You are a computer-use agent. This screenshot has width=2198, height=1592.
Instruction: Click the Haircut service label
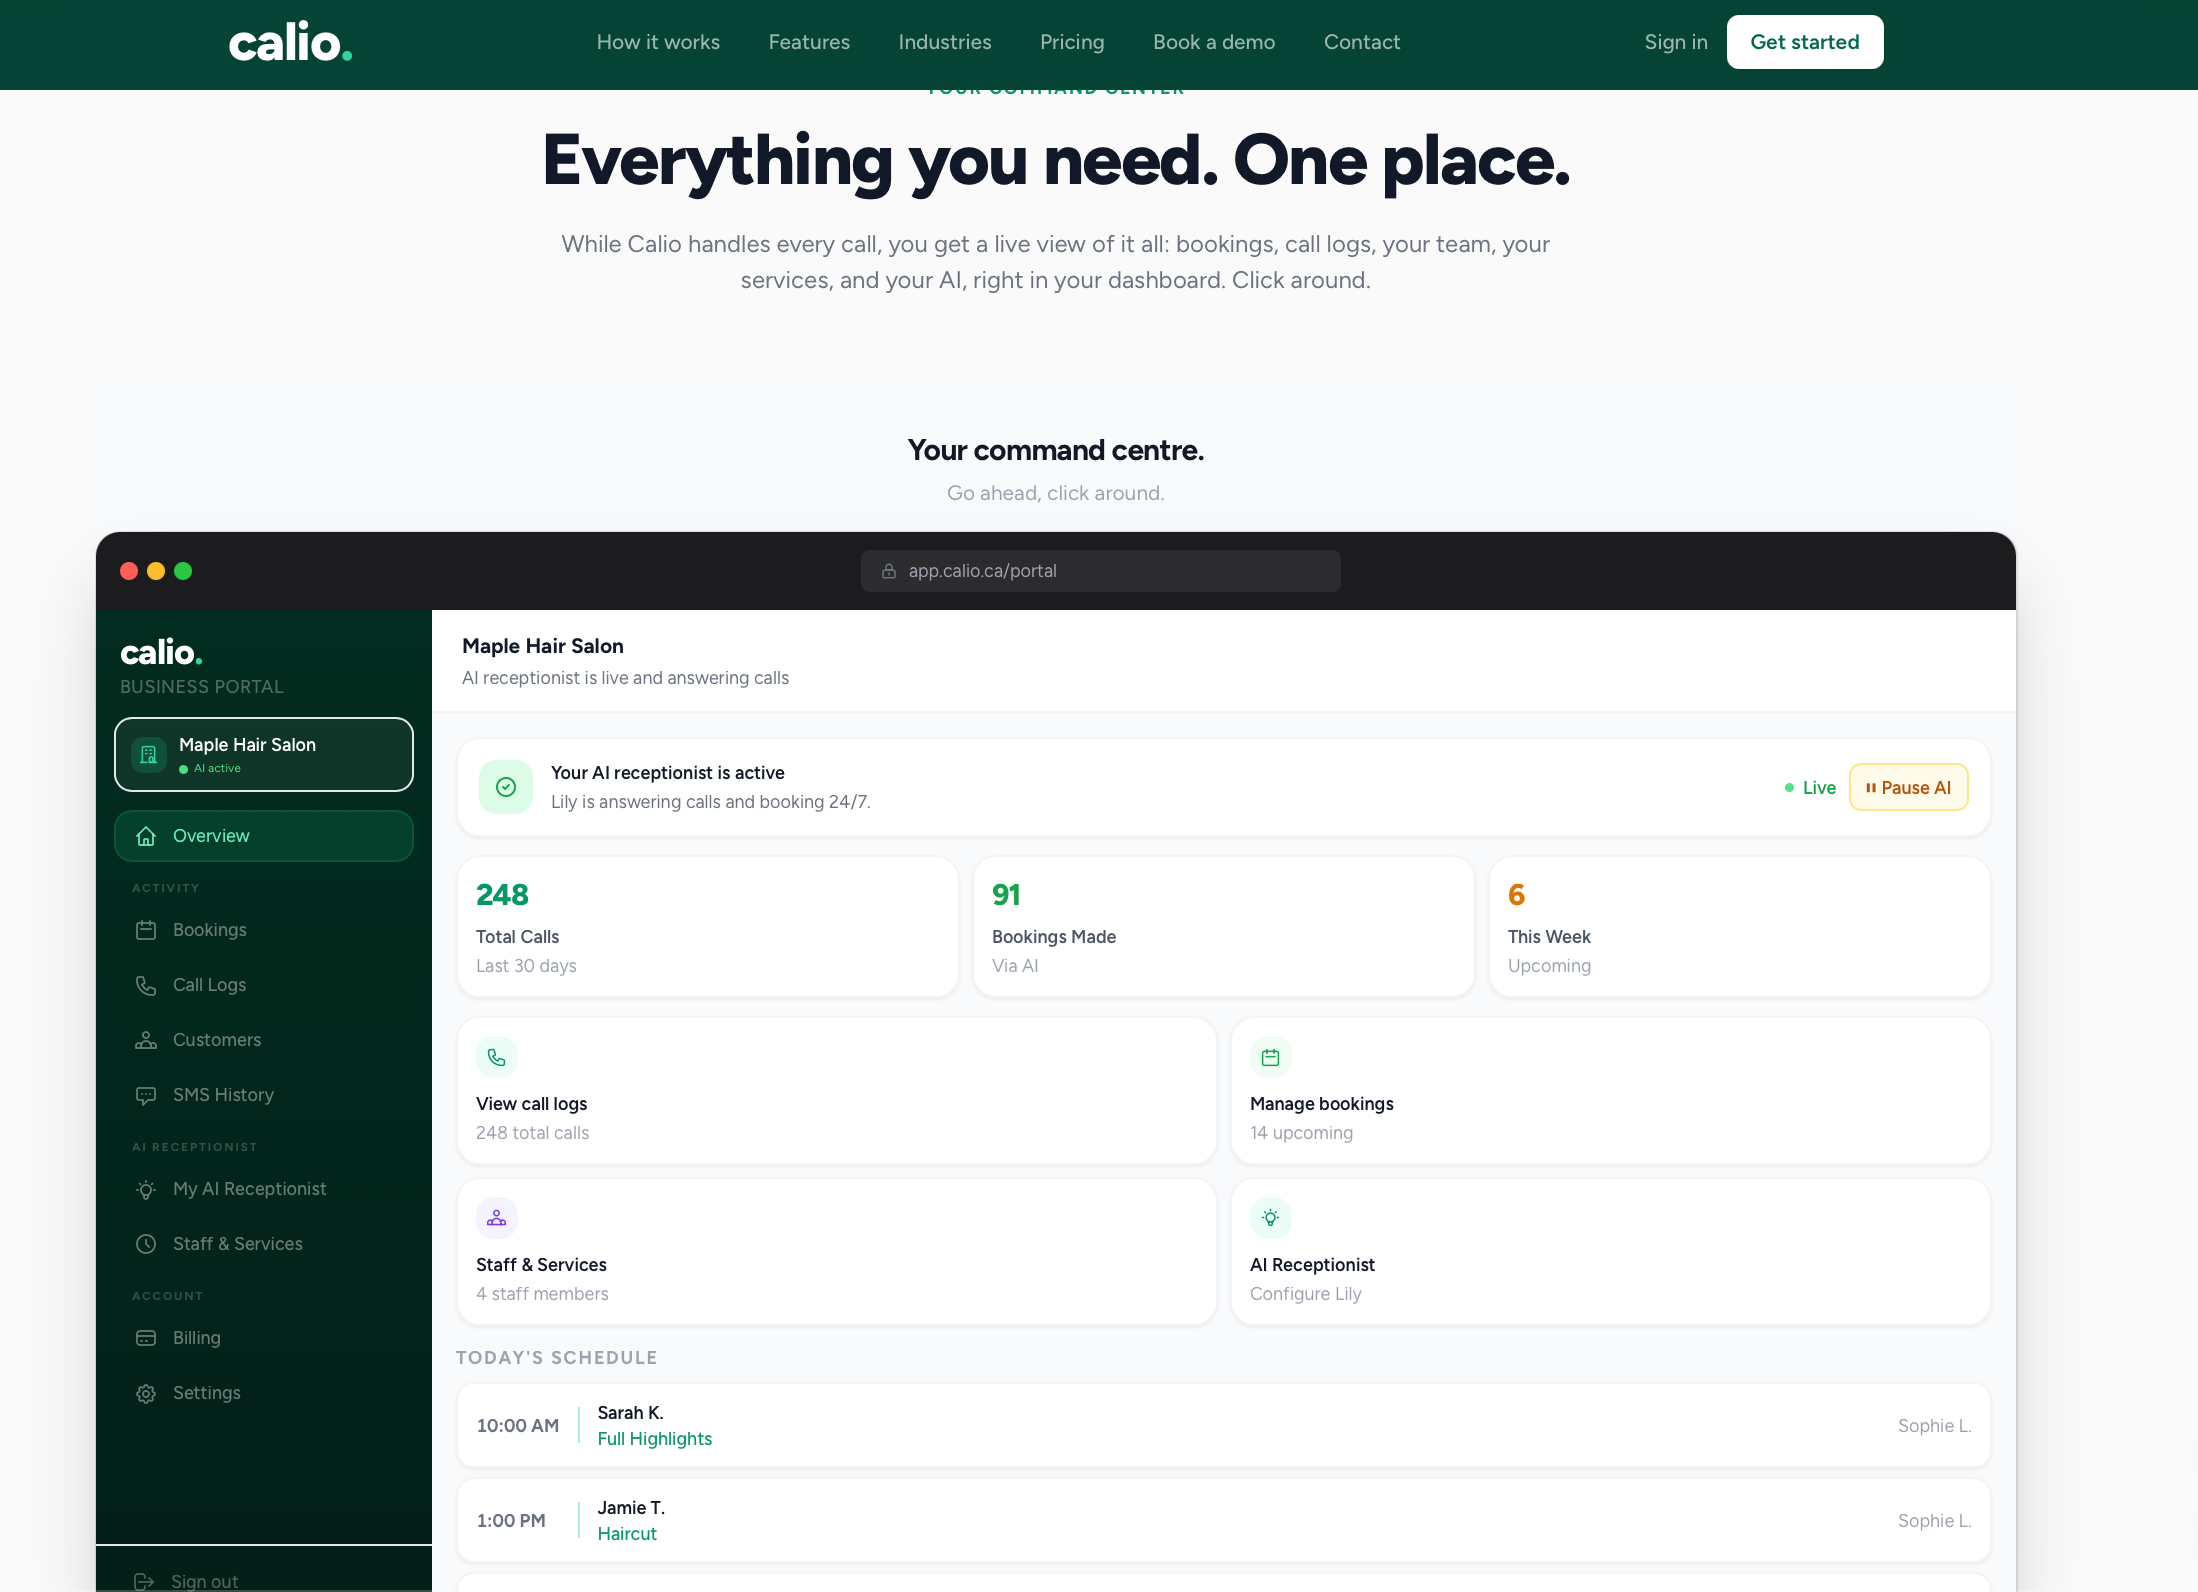[x=627, y=1534]
